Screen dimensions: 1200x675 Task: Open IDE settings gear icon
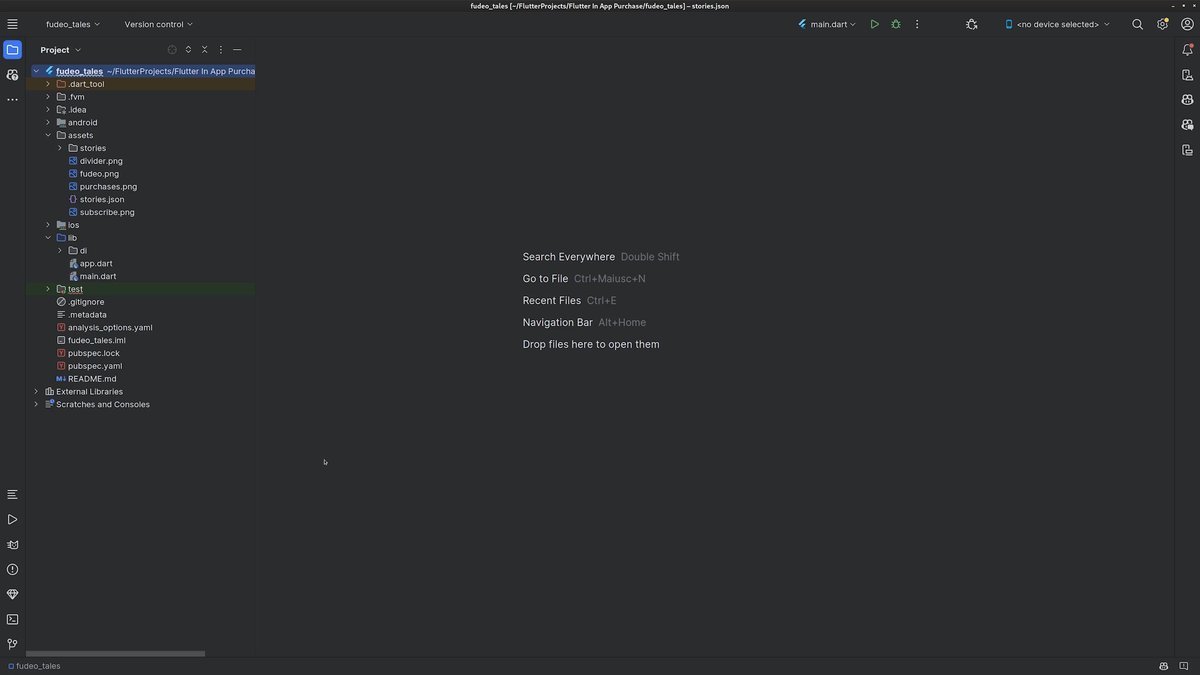(1162, 24)
